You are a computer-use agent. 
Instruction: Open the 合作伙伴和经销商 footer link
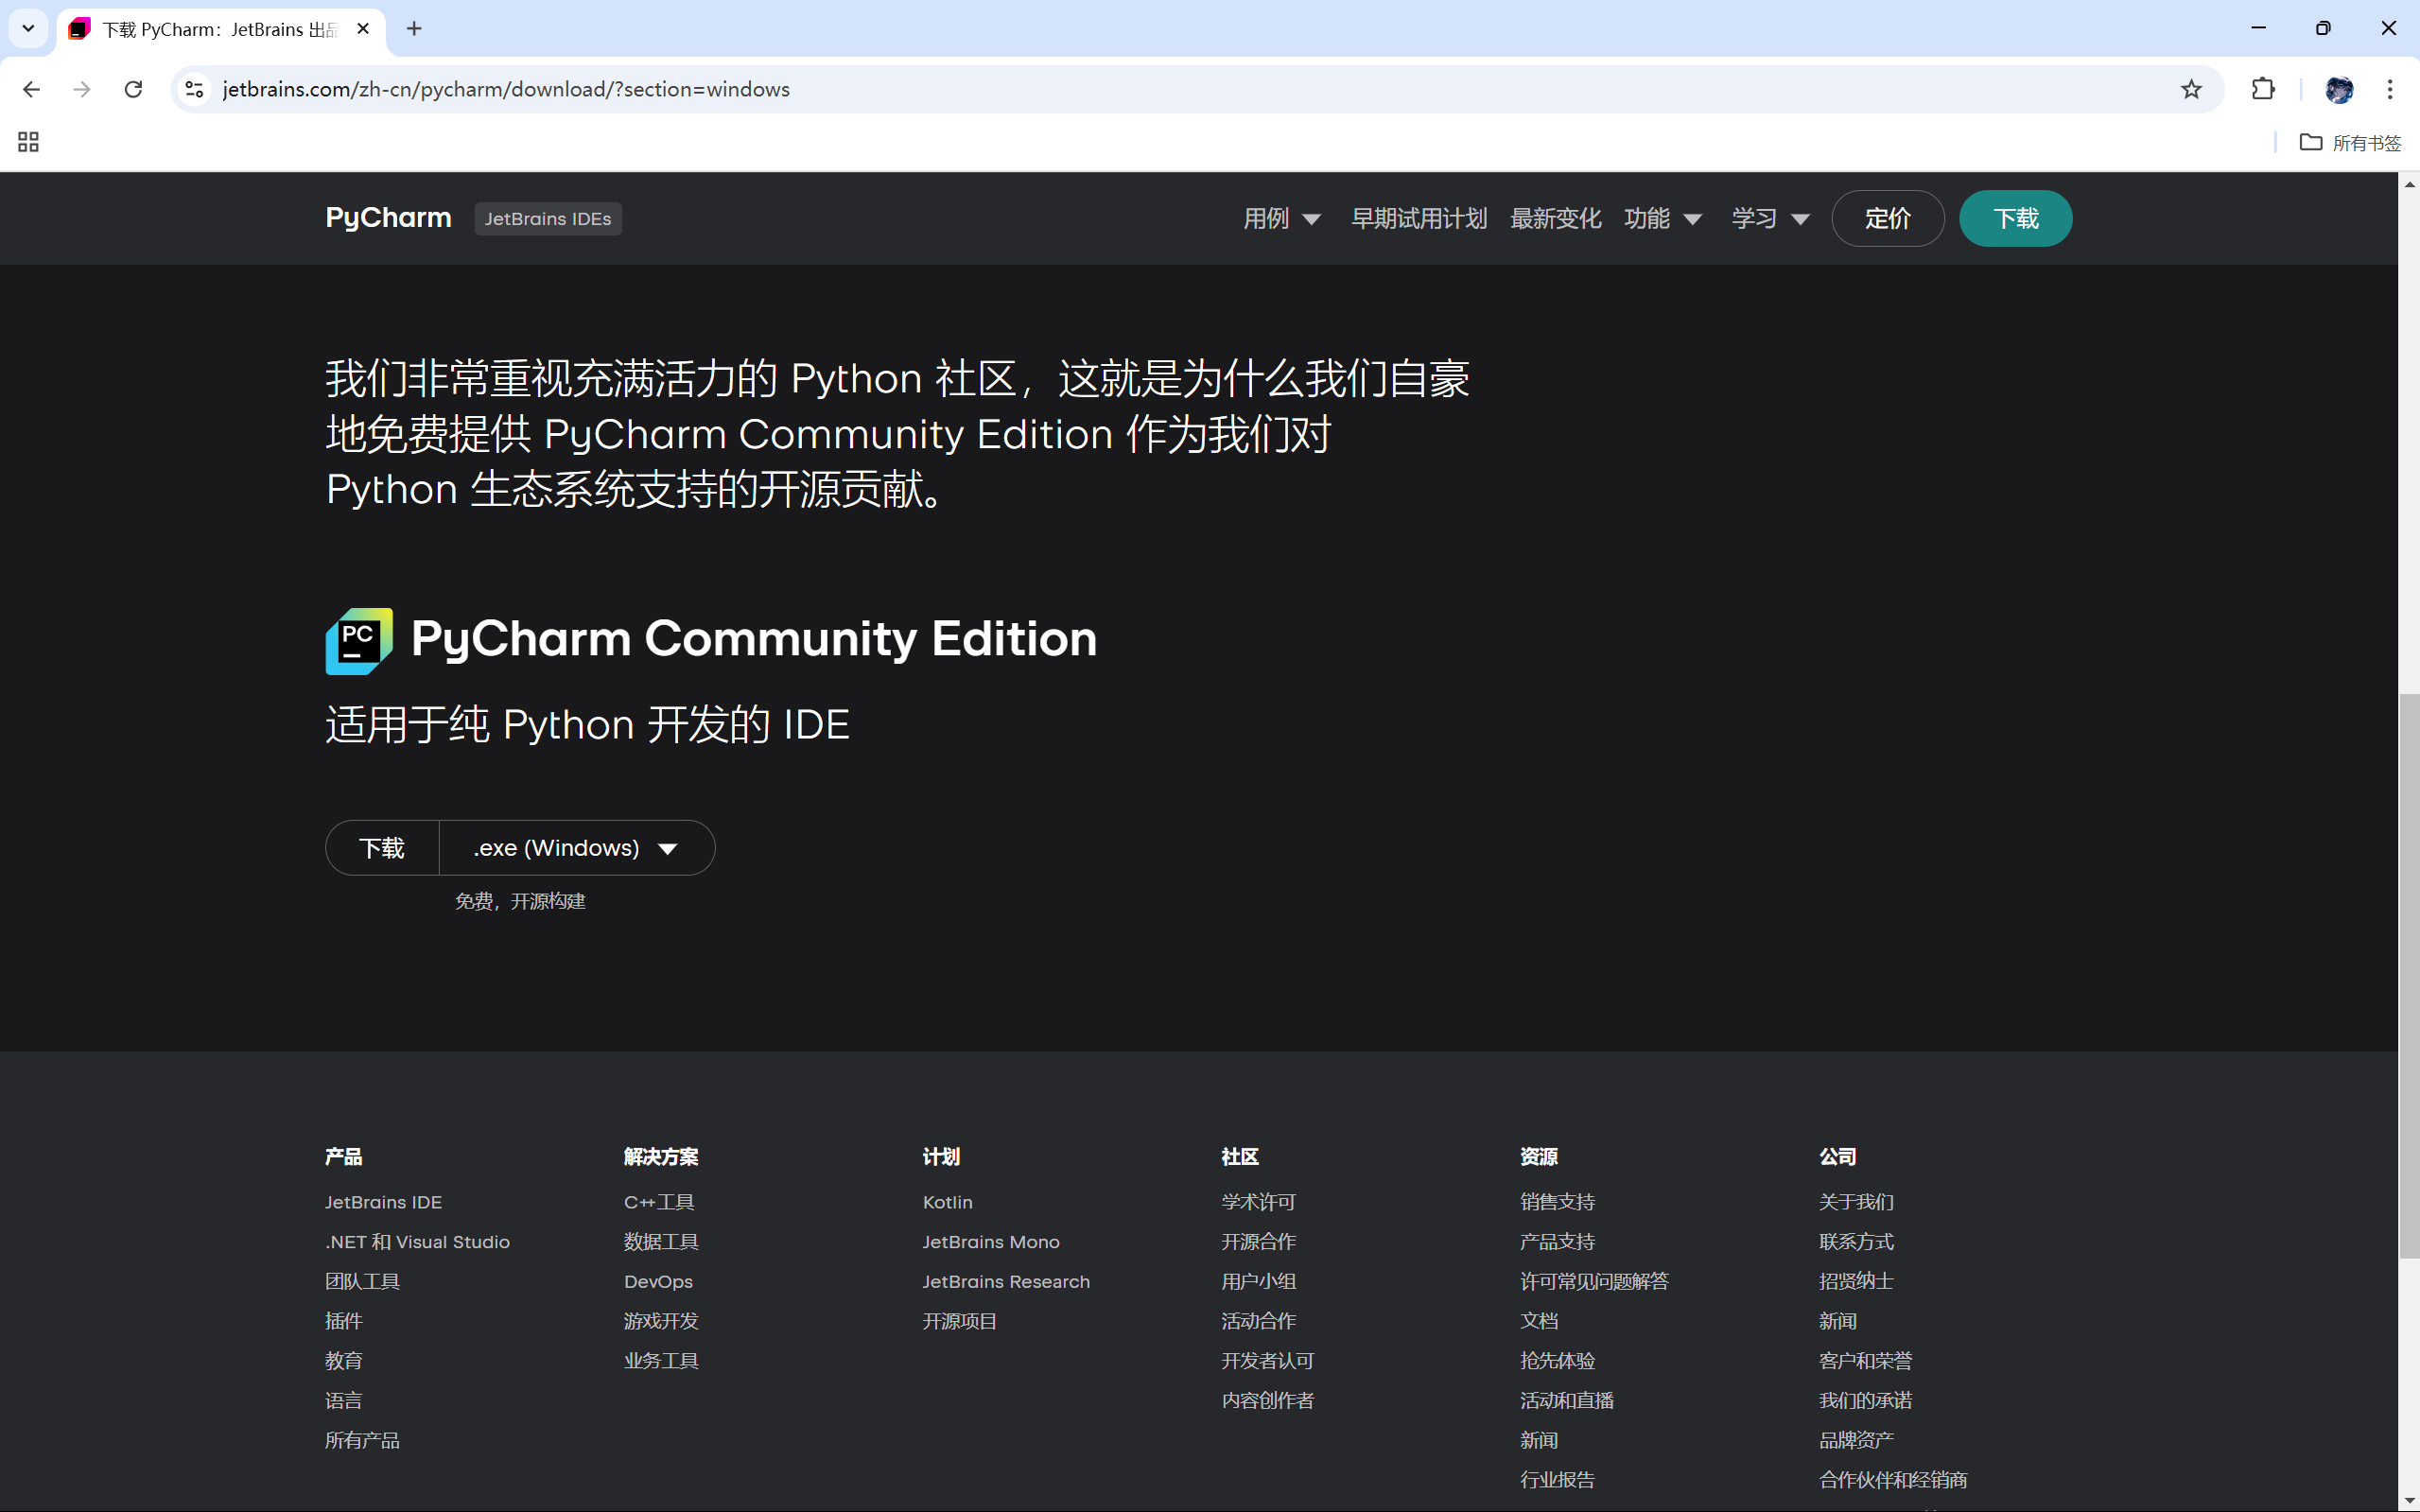(1893, 1480)
